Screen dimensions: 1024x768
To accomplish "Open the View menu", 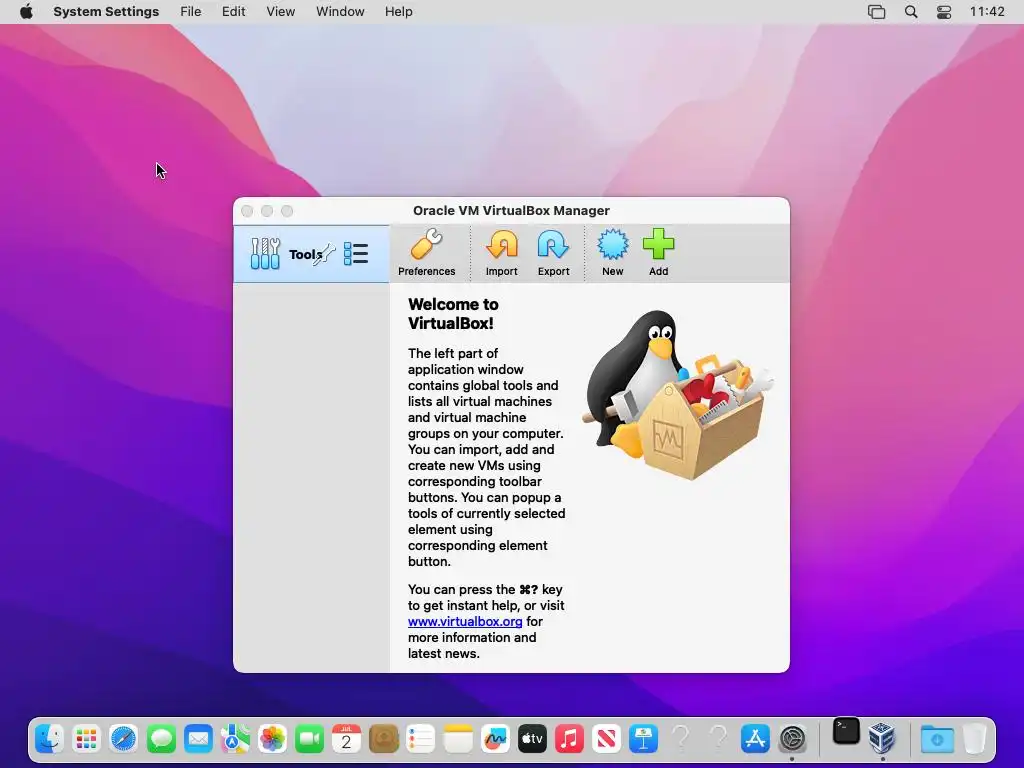I will coord(280,12).
